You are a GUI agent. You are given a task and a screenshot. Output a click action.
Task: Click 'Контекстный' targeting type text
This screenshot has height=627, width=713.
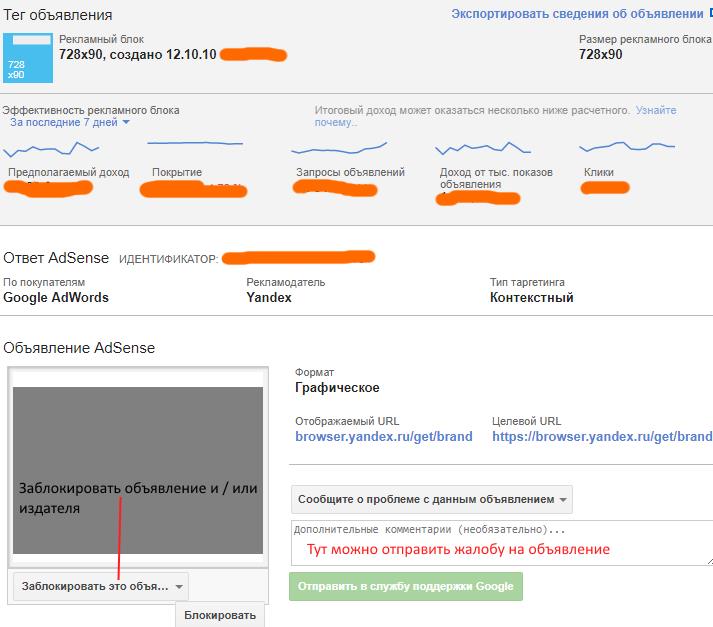pos(532,297)
